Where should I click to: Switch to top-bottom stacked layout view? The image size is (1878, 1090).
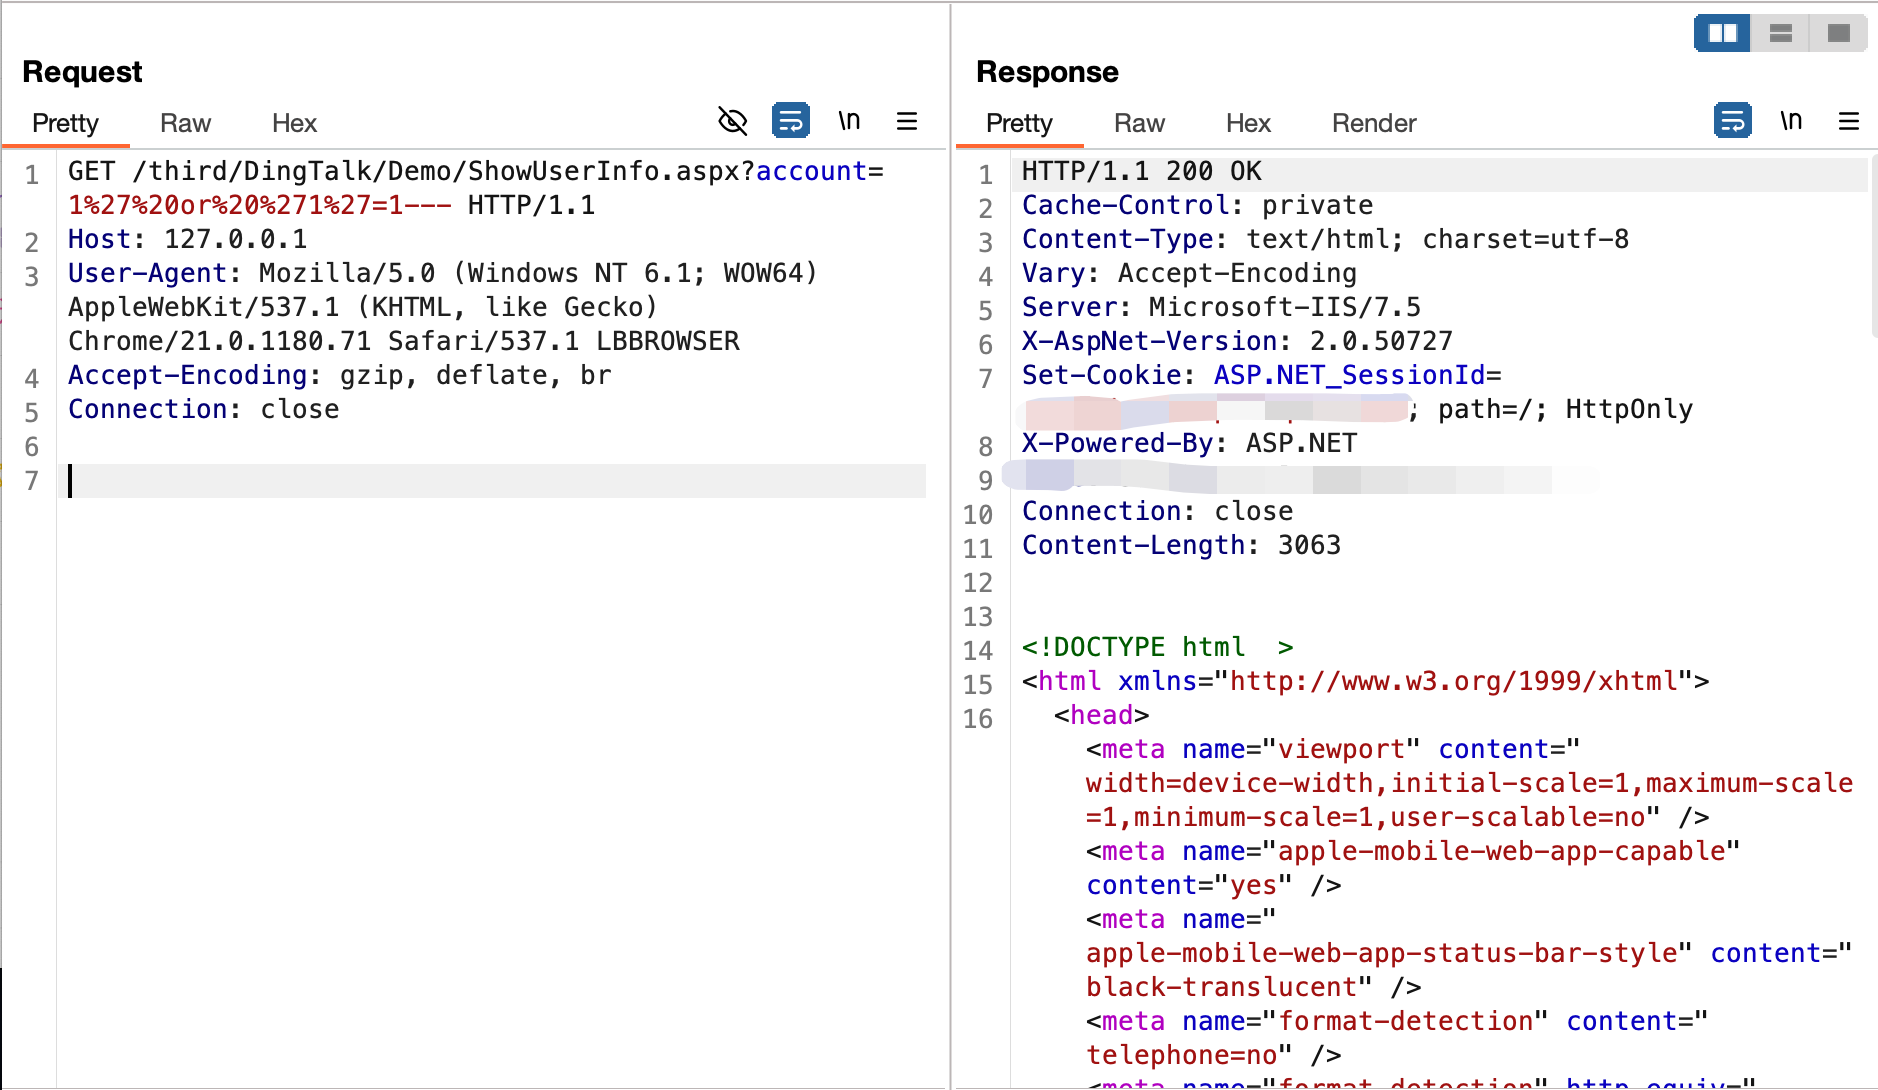click(1780, 33)
